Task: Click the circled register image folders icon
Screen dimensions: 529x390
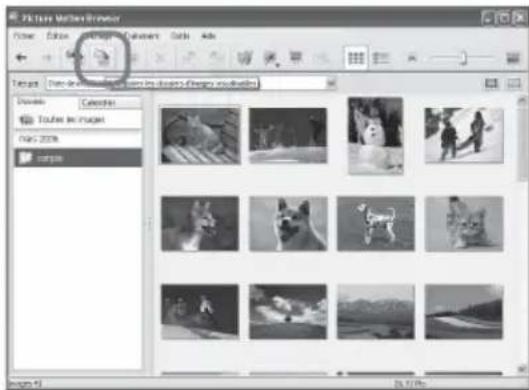Action: click(x=102, y=57)
